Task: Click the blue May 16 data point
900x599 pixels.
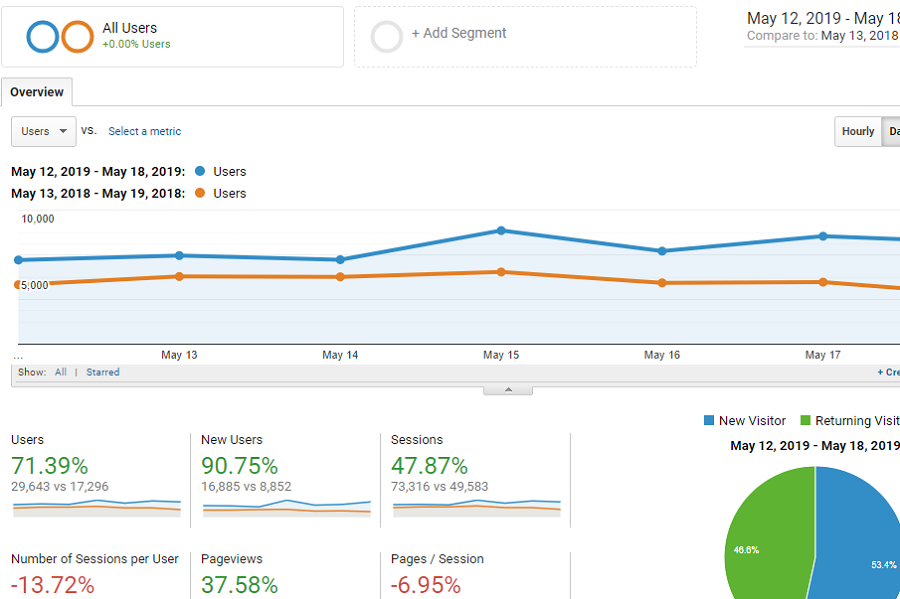Action: tap(662, 251)
